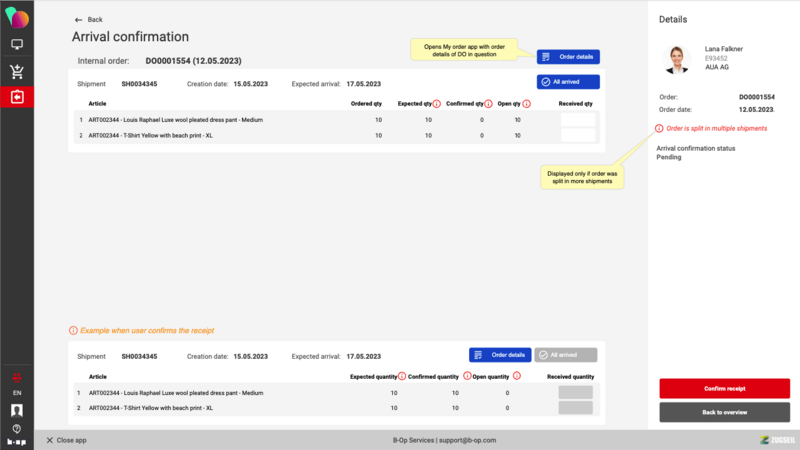
Task: Close the app via Close app
Action: [67, 440]
